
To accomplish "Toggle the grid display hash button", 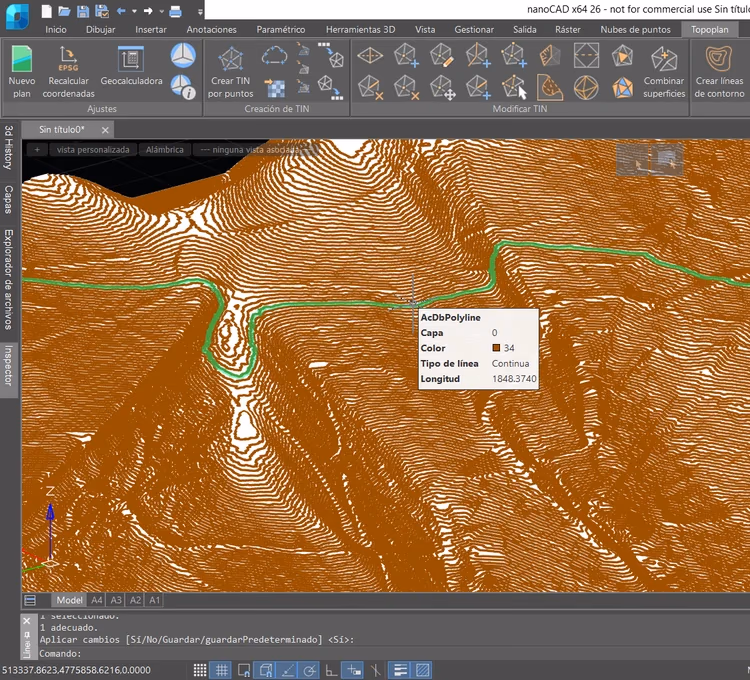I will (221, 670).
